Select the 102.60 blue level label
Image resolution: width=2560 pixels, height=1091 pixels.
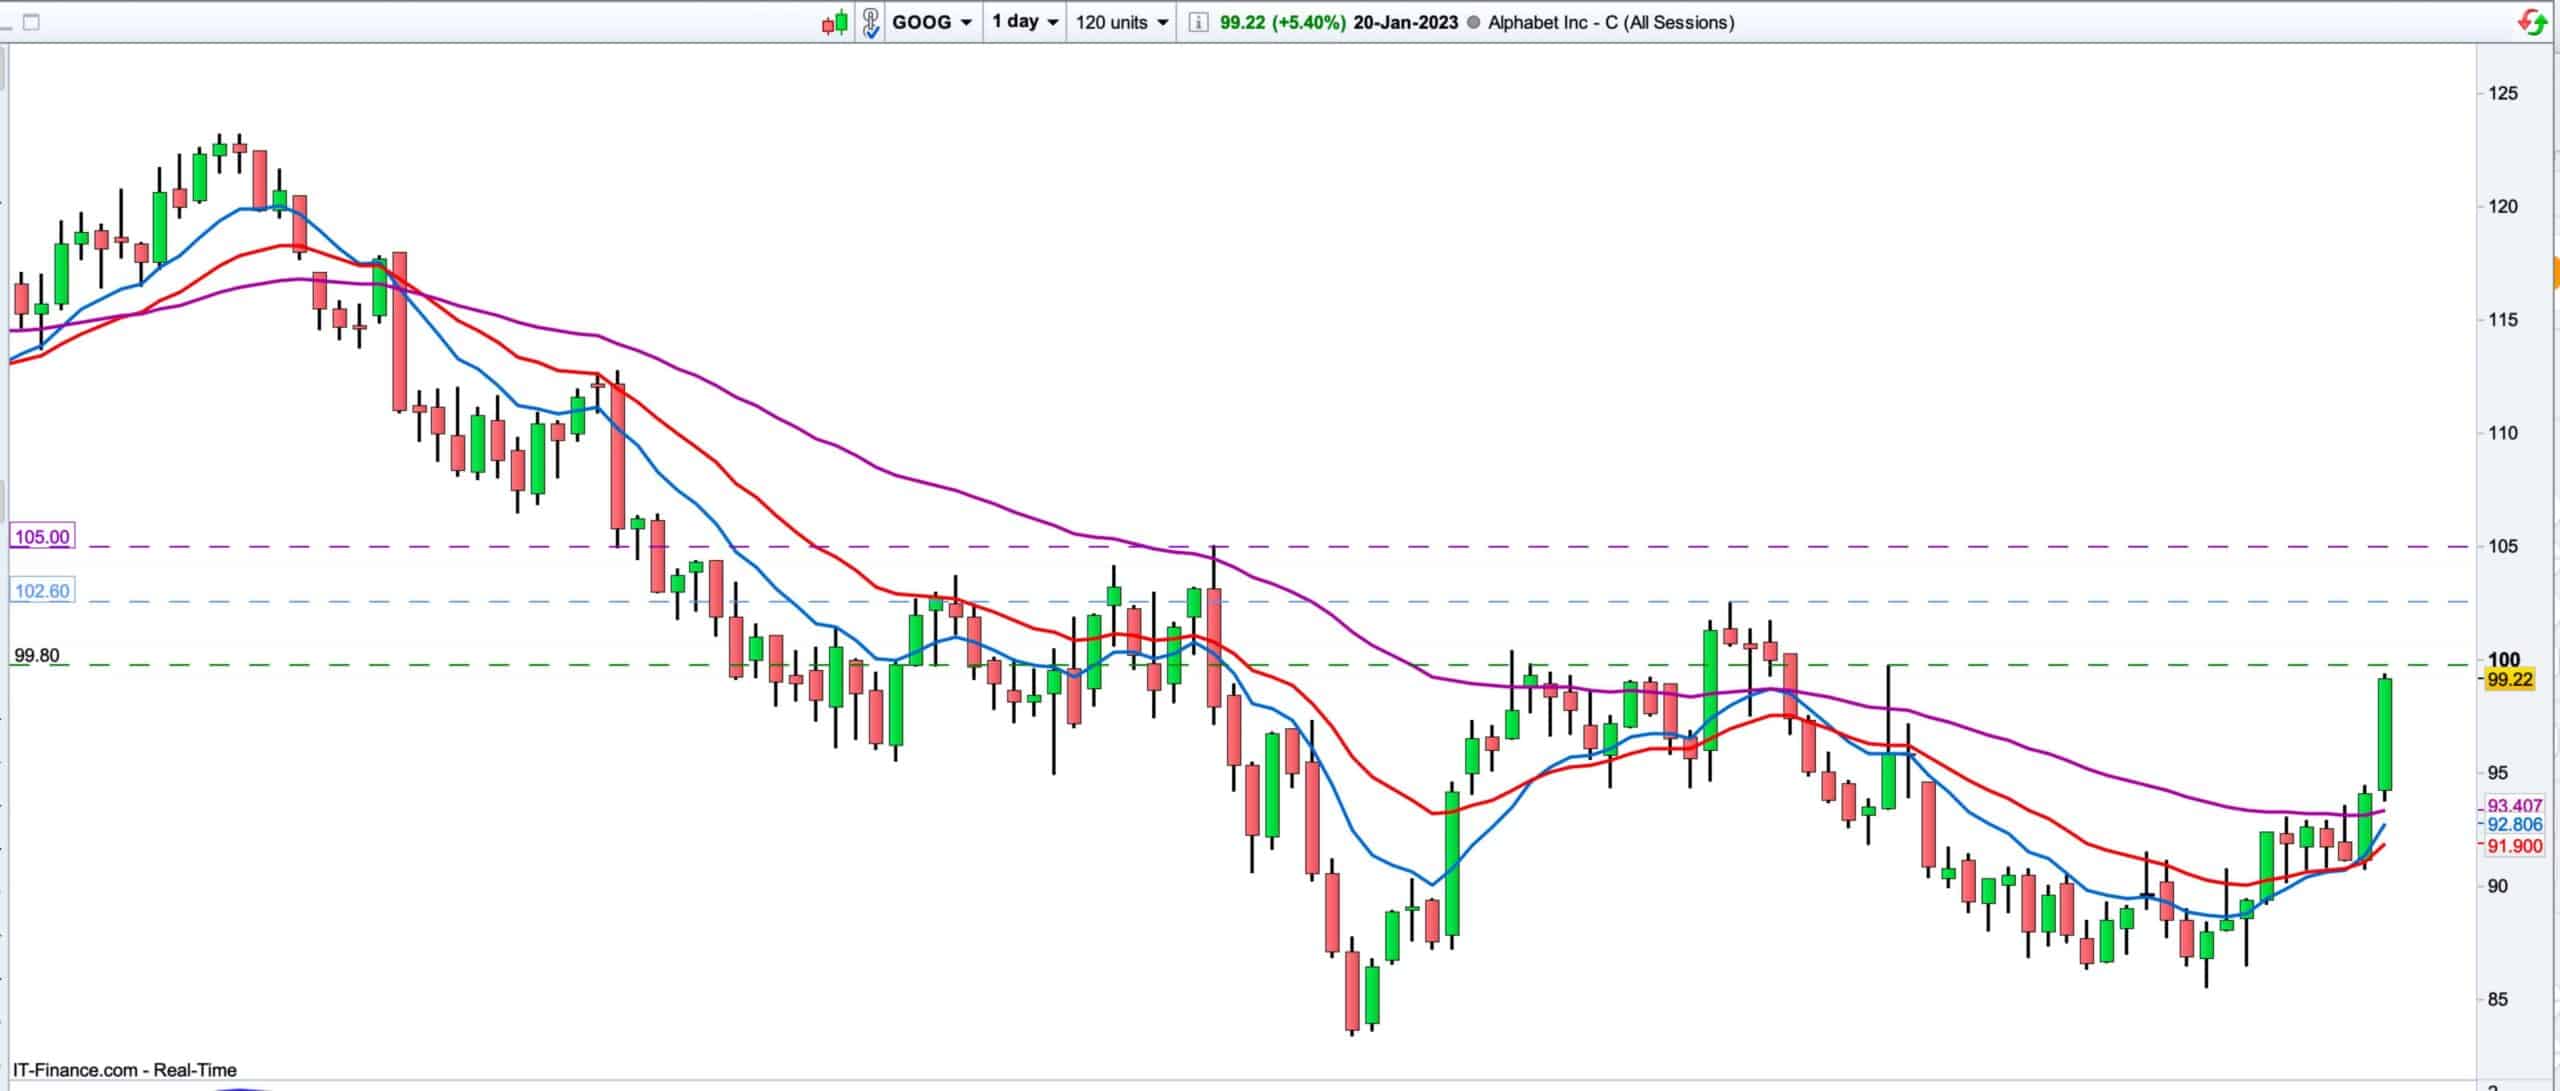[x=42, y=591]
